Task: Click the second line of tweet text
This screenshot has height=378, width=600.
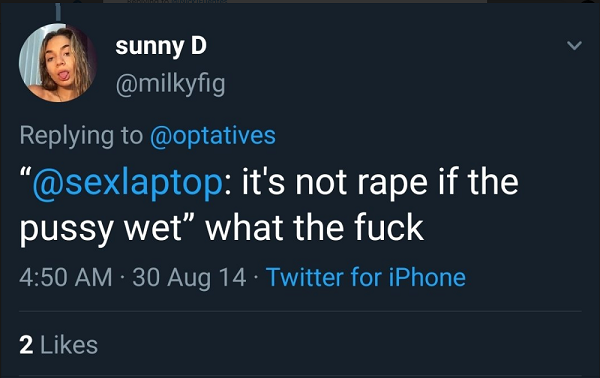Action: click(x=222, y=228)
